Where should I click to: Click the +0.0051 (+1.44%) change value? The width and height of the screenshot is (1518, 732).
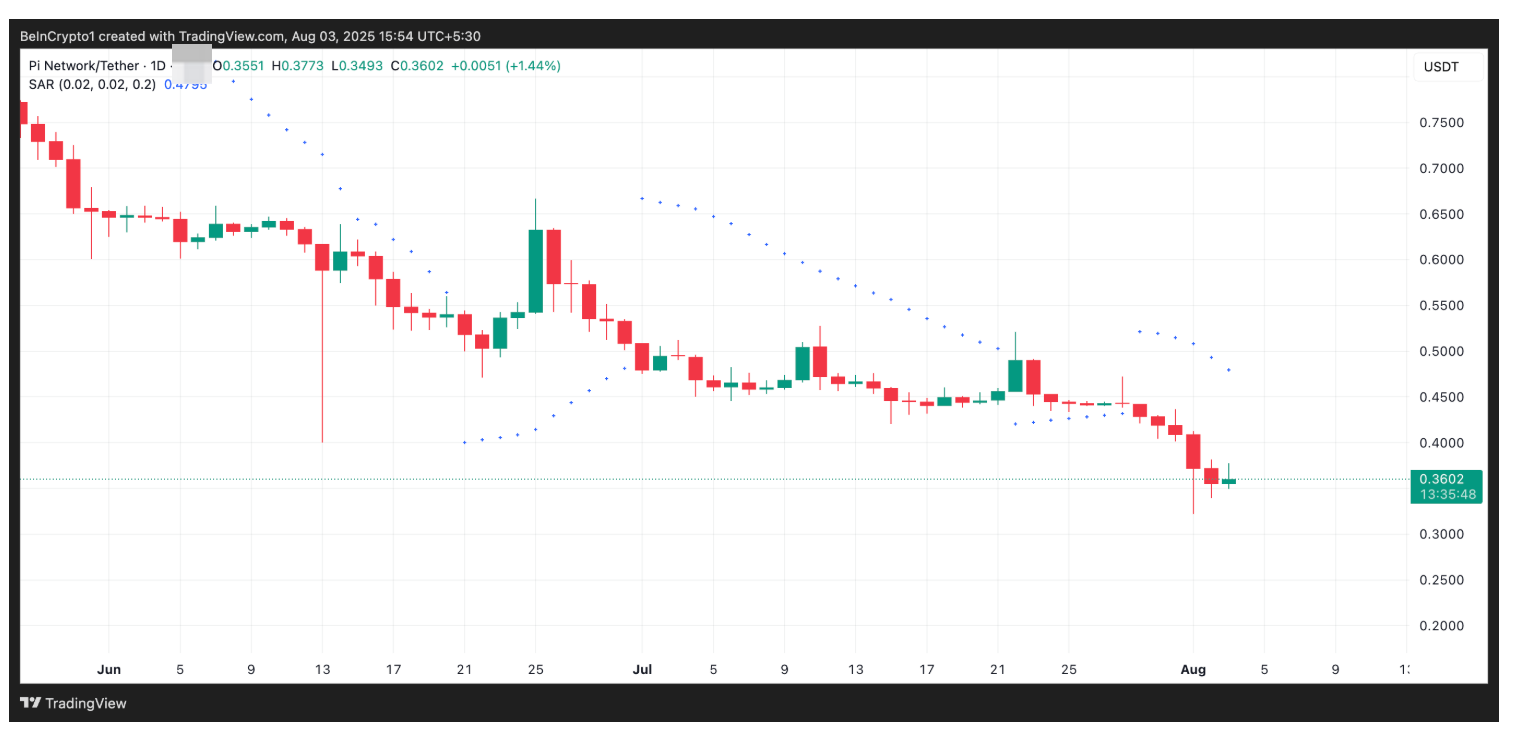click(506, 66)
